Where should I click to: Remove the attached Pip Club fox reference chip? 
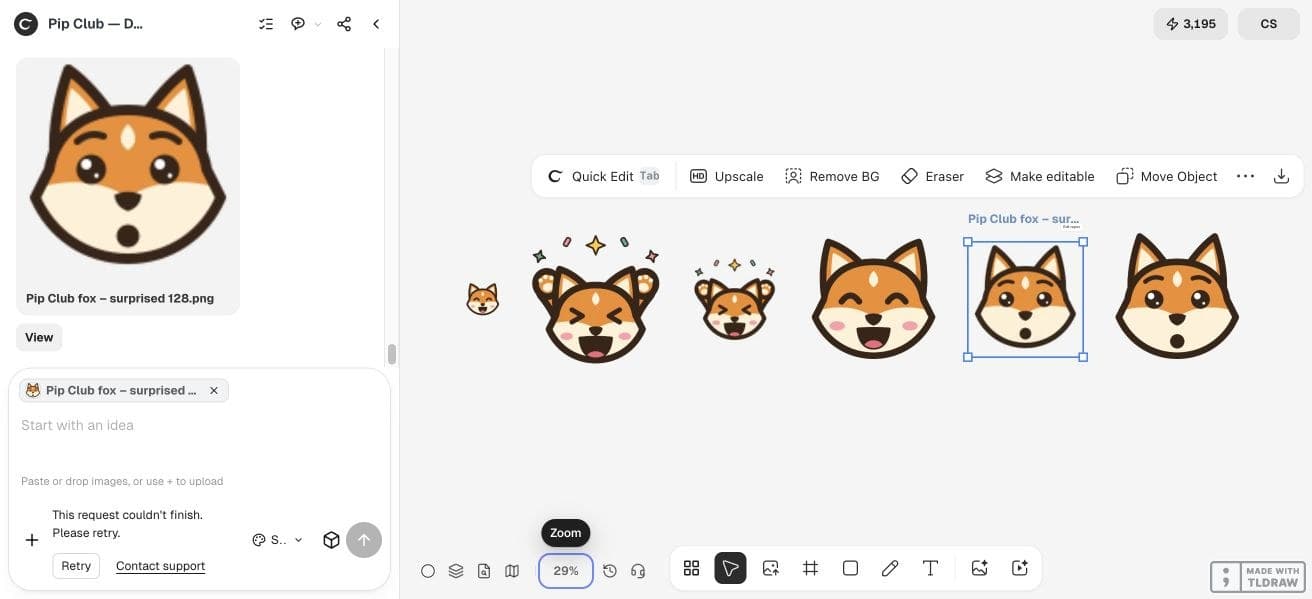click(x=213, y=391)
